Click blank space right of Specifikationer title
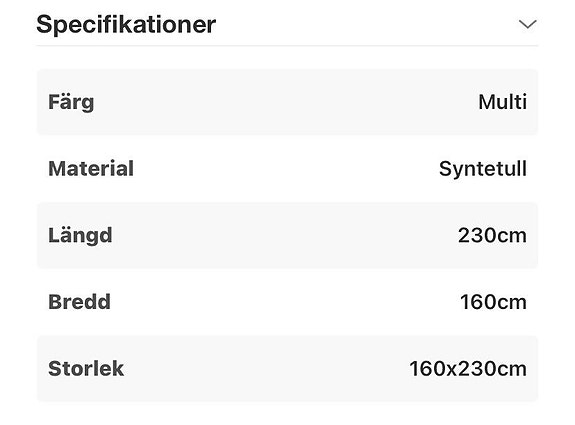Viewport: 575px width, 425px height. (x=367, y=25)
